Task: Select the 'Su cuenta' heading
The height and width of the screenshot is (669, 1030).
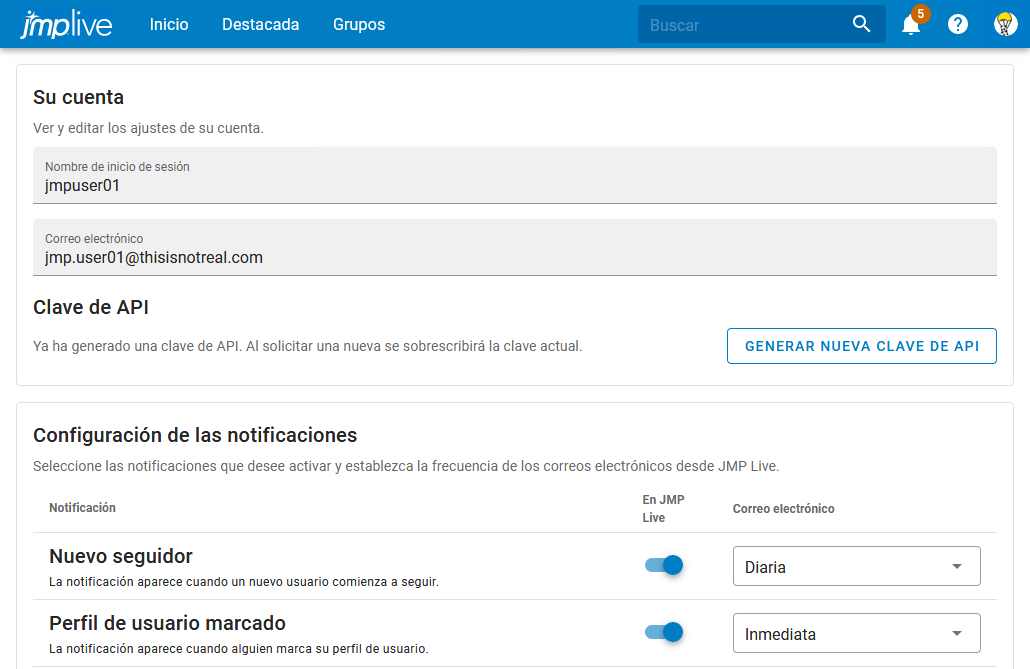Action: point(78,97)
